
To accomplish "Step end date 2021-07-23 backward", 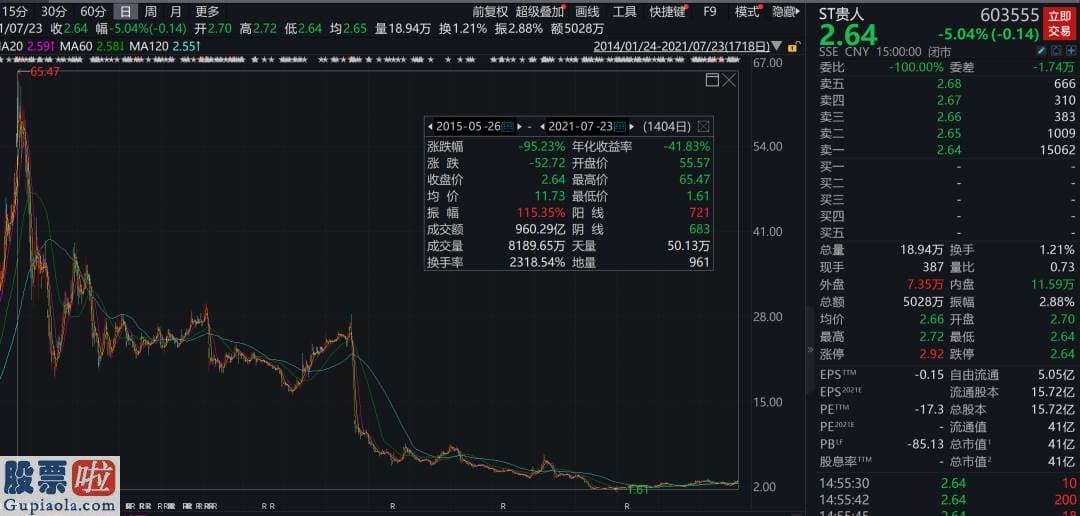I will [543, 127].
